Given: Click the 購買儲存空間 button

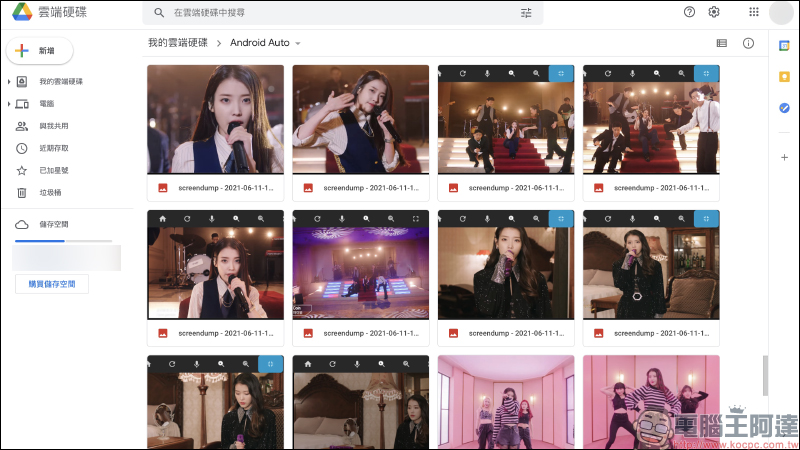Looking at the screenshot, I should point(52,284).
